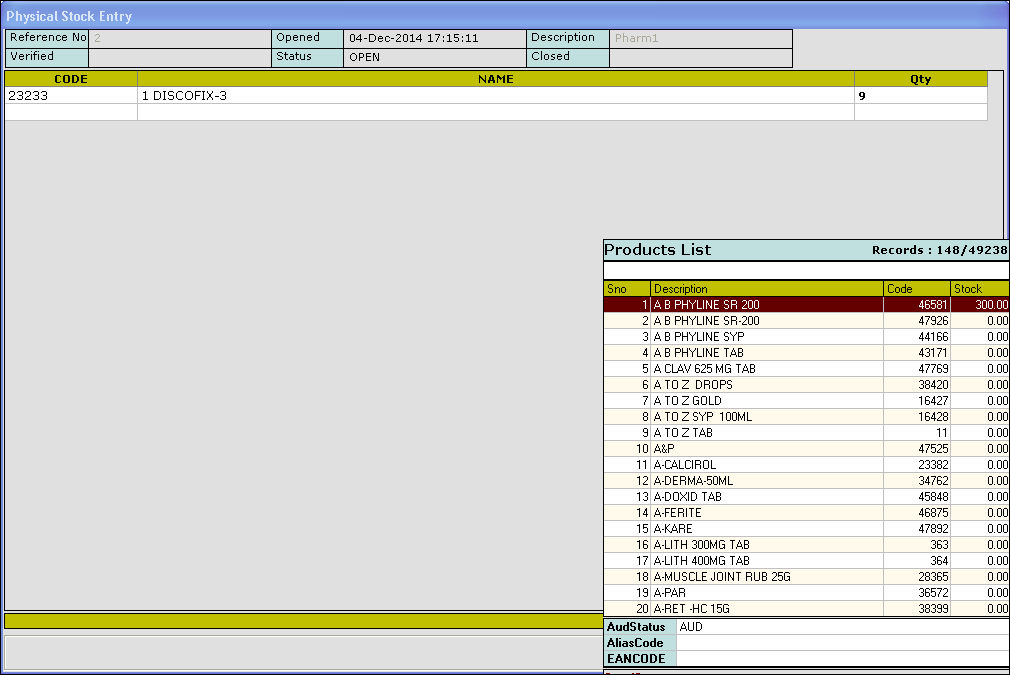
Task: Click code 47926 in Products List
Action: pos(917,321)
